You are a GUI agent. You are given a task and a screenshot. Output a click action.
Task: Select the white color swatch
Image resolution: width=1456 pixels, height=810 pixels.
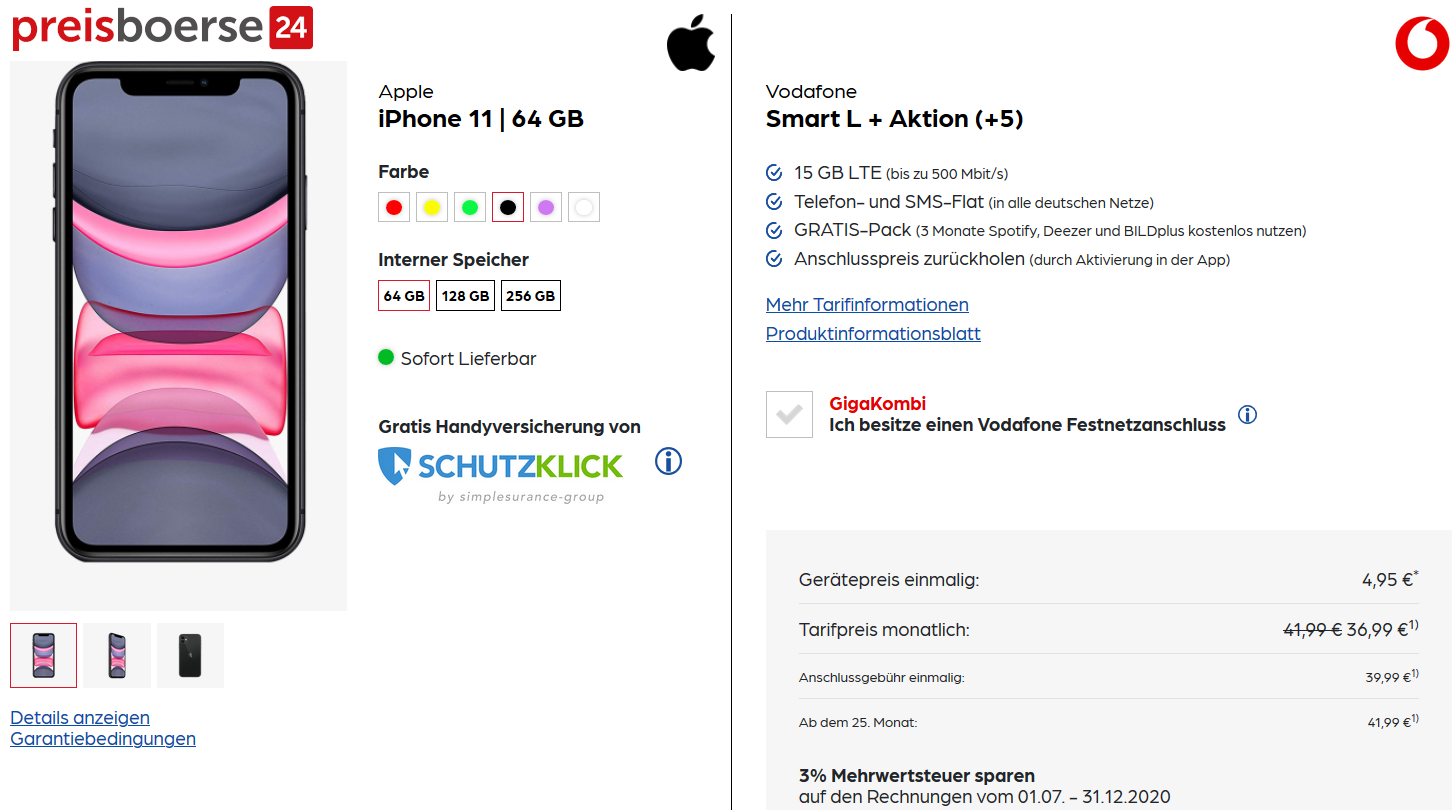coord(584,207)
